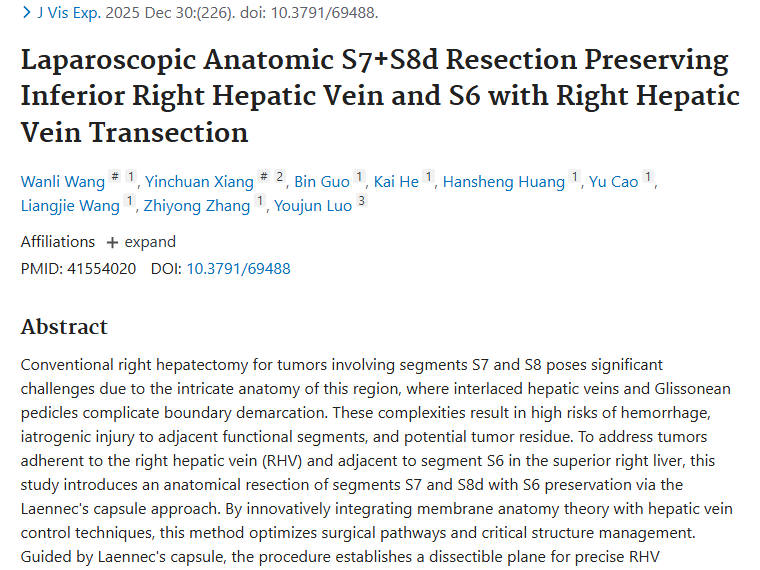Open author Wanli Wang's page
This screenshot has width=760, height=570.
coord(61,182)
